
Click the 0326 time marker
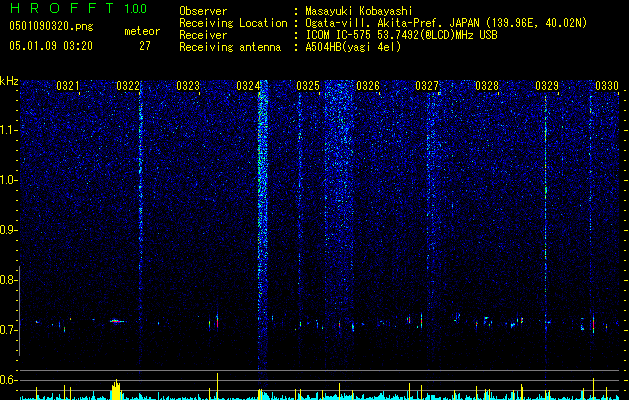[368, 86]
